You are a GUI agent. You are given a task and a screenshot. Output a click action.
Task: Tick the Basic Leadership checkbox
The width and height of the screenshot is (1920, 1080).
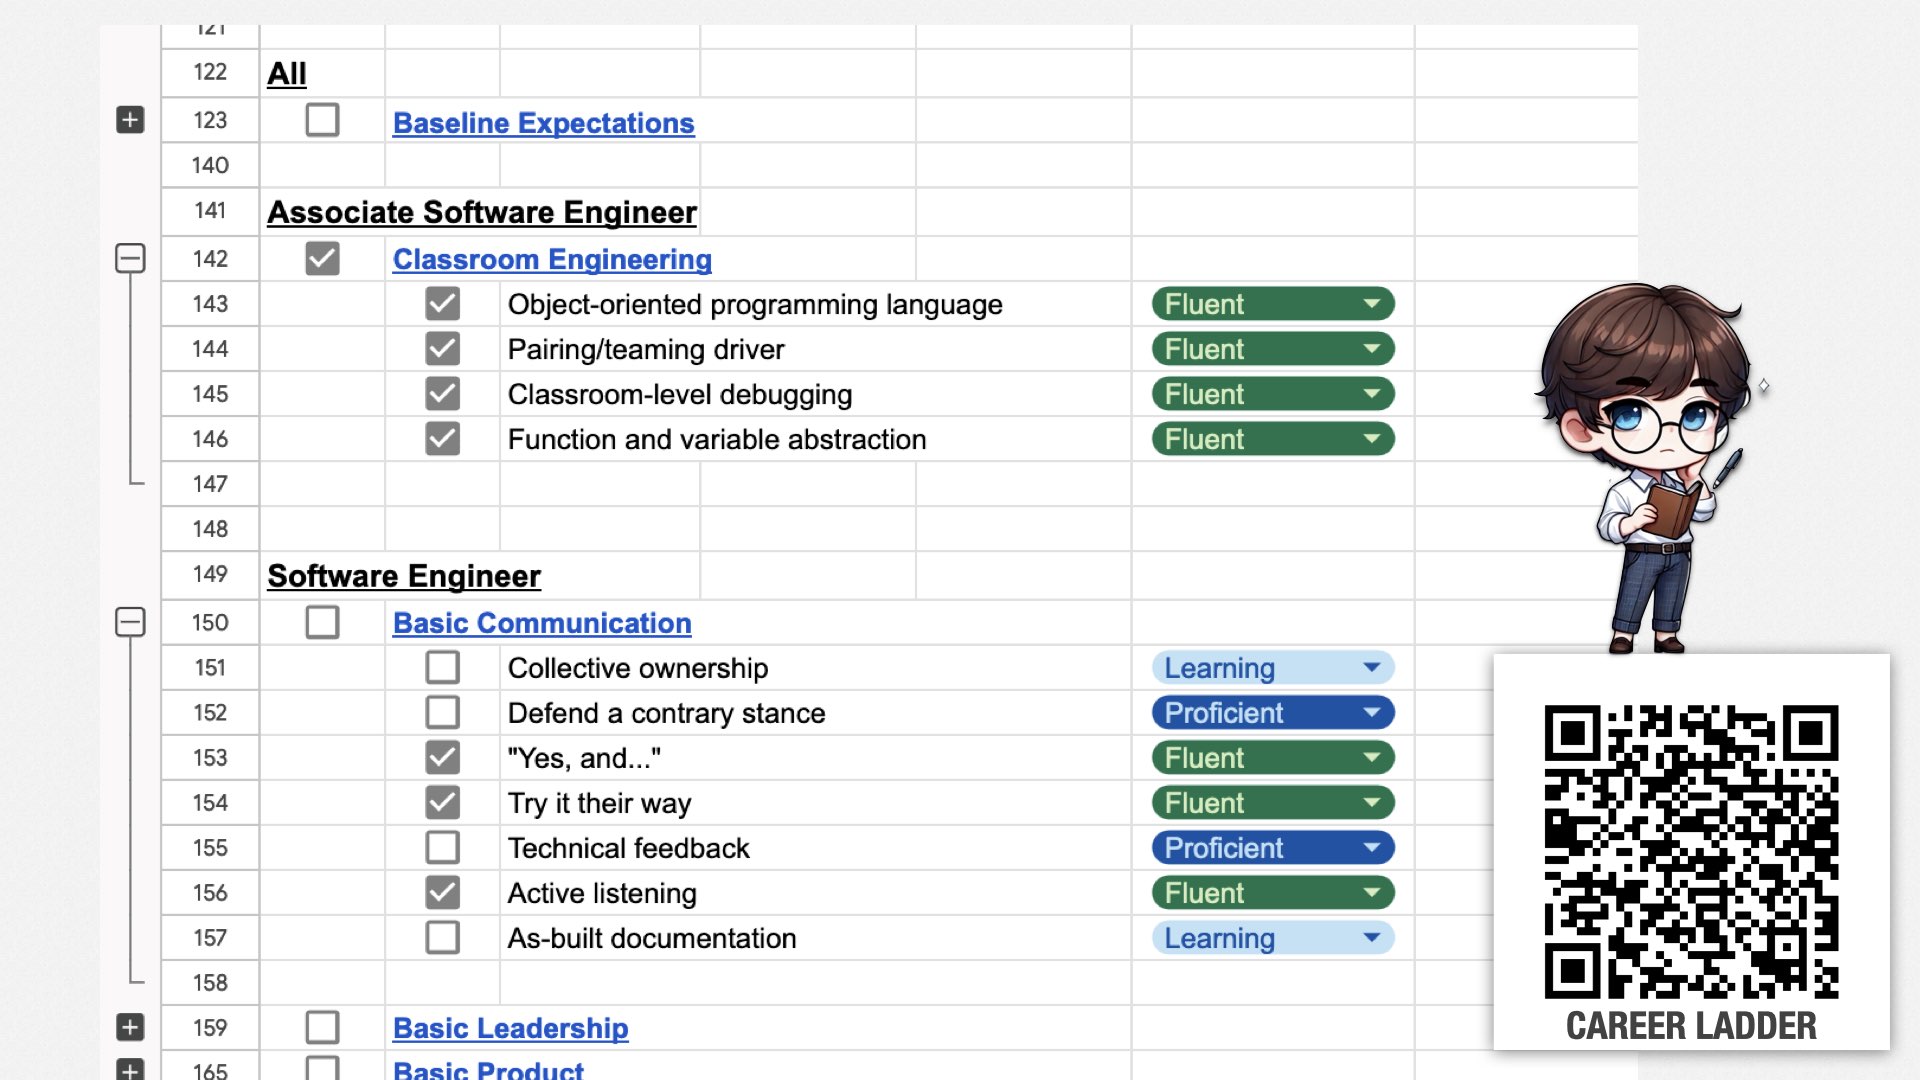tap(322, 1027)
